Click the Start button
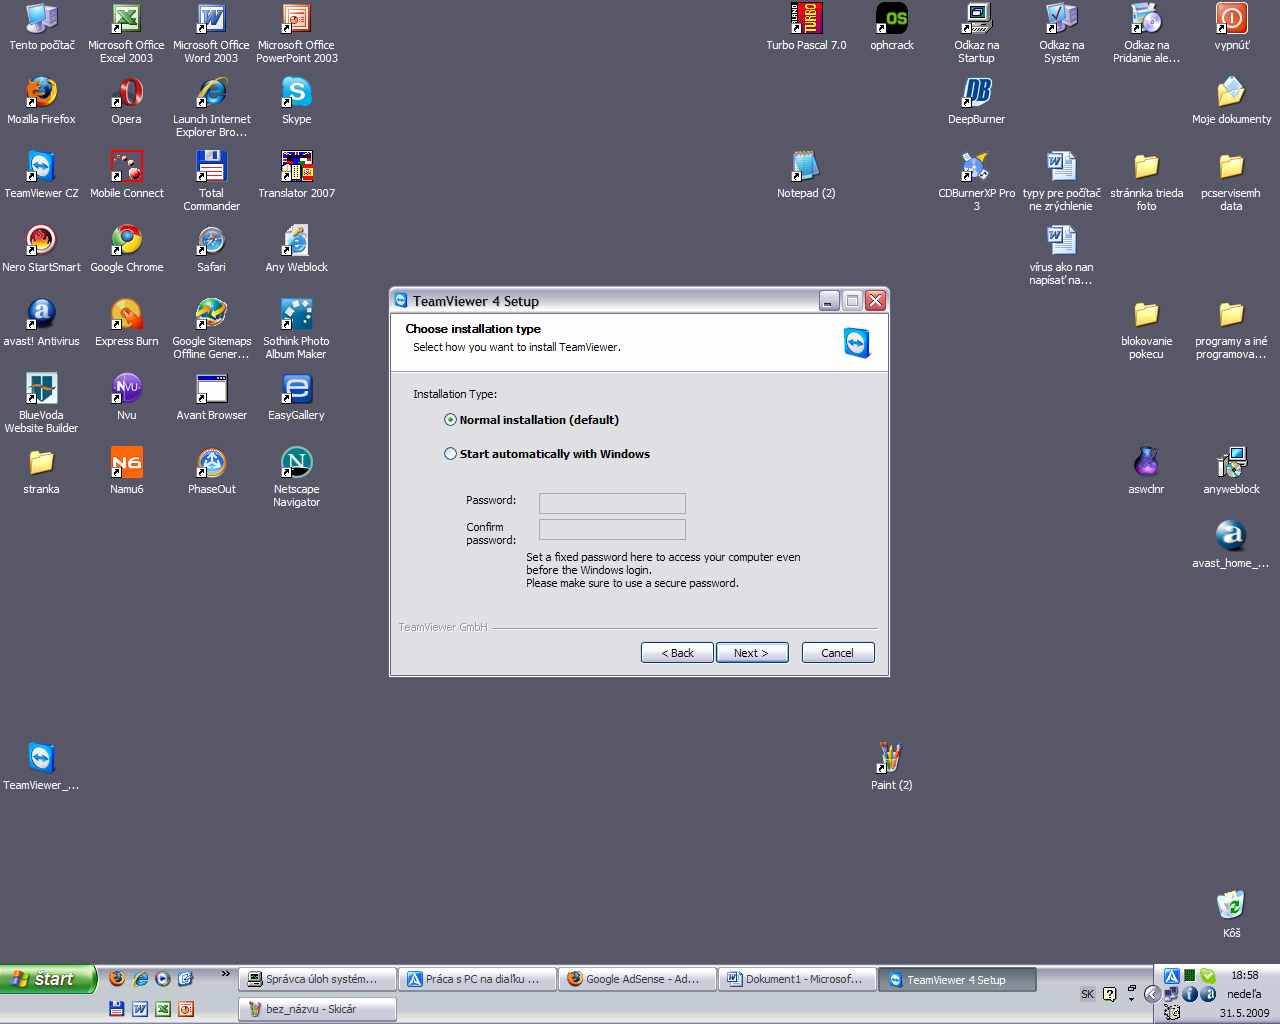 (x=48, y=979)
